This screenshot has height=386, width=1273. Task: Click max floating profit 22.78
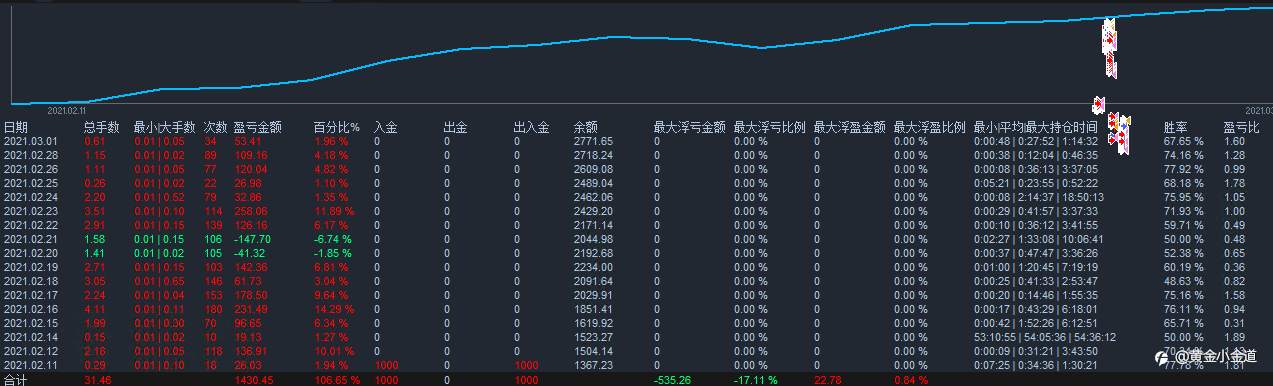tap(829, 380)
